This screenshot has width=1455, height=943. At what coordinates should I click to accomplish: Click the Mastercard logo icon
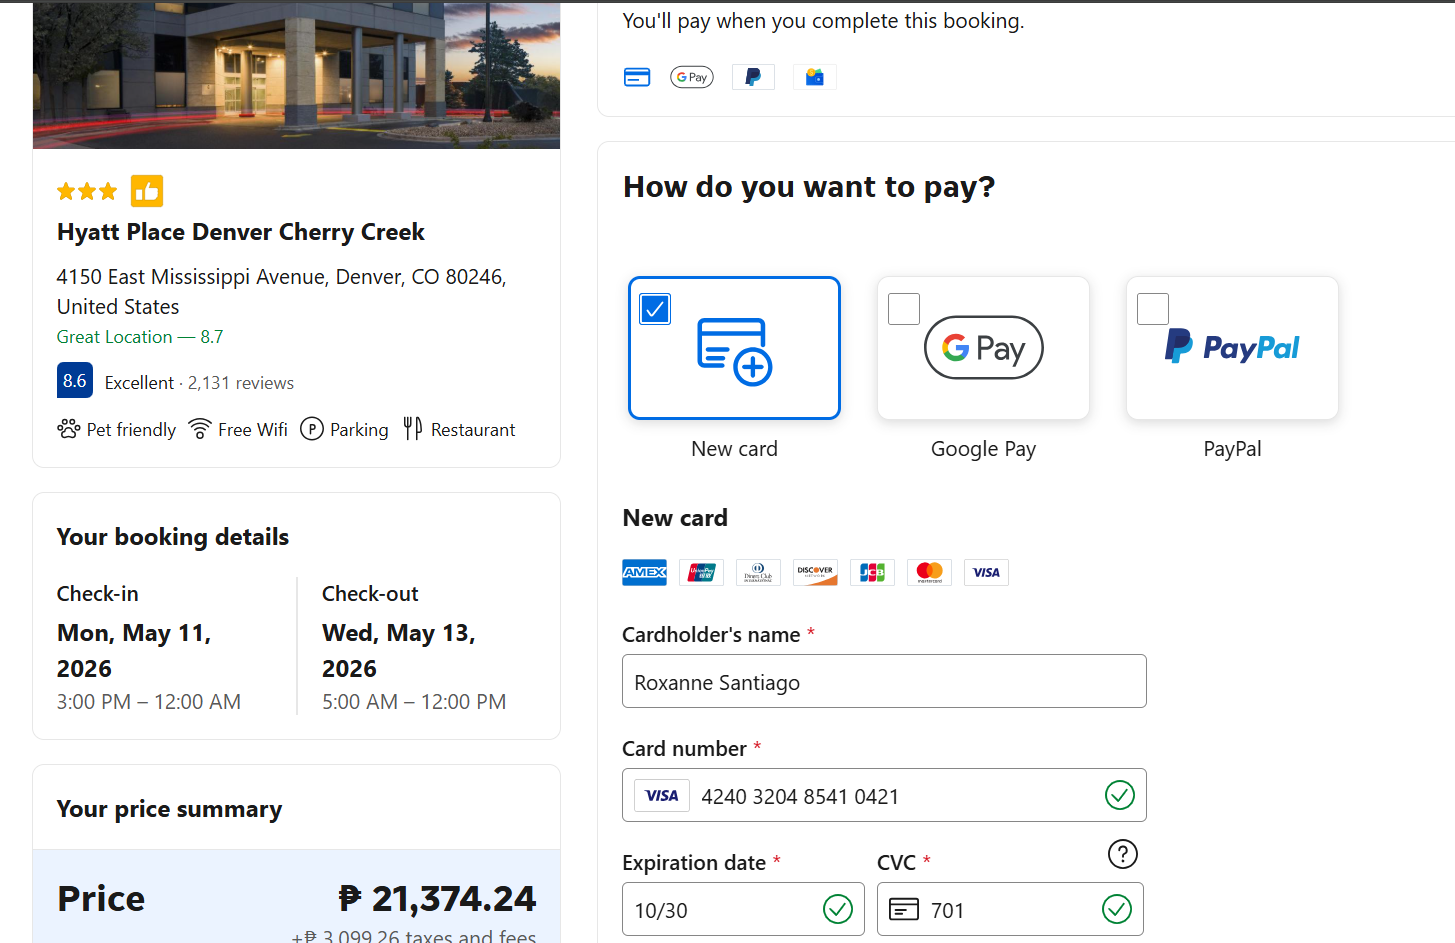pyautogui.click(x=930, y=572)
